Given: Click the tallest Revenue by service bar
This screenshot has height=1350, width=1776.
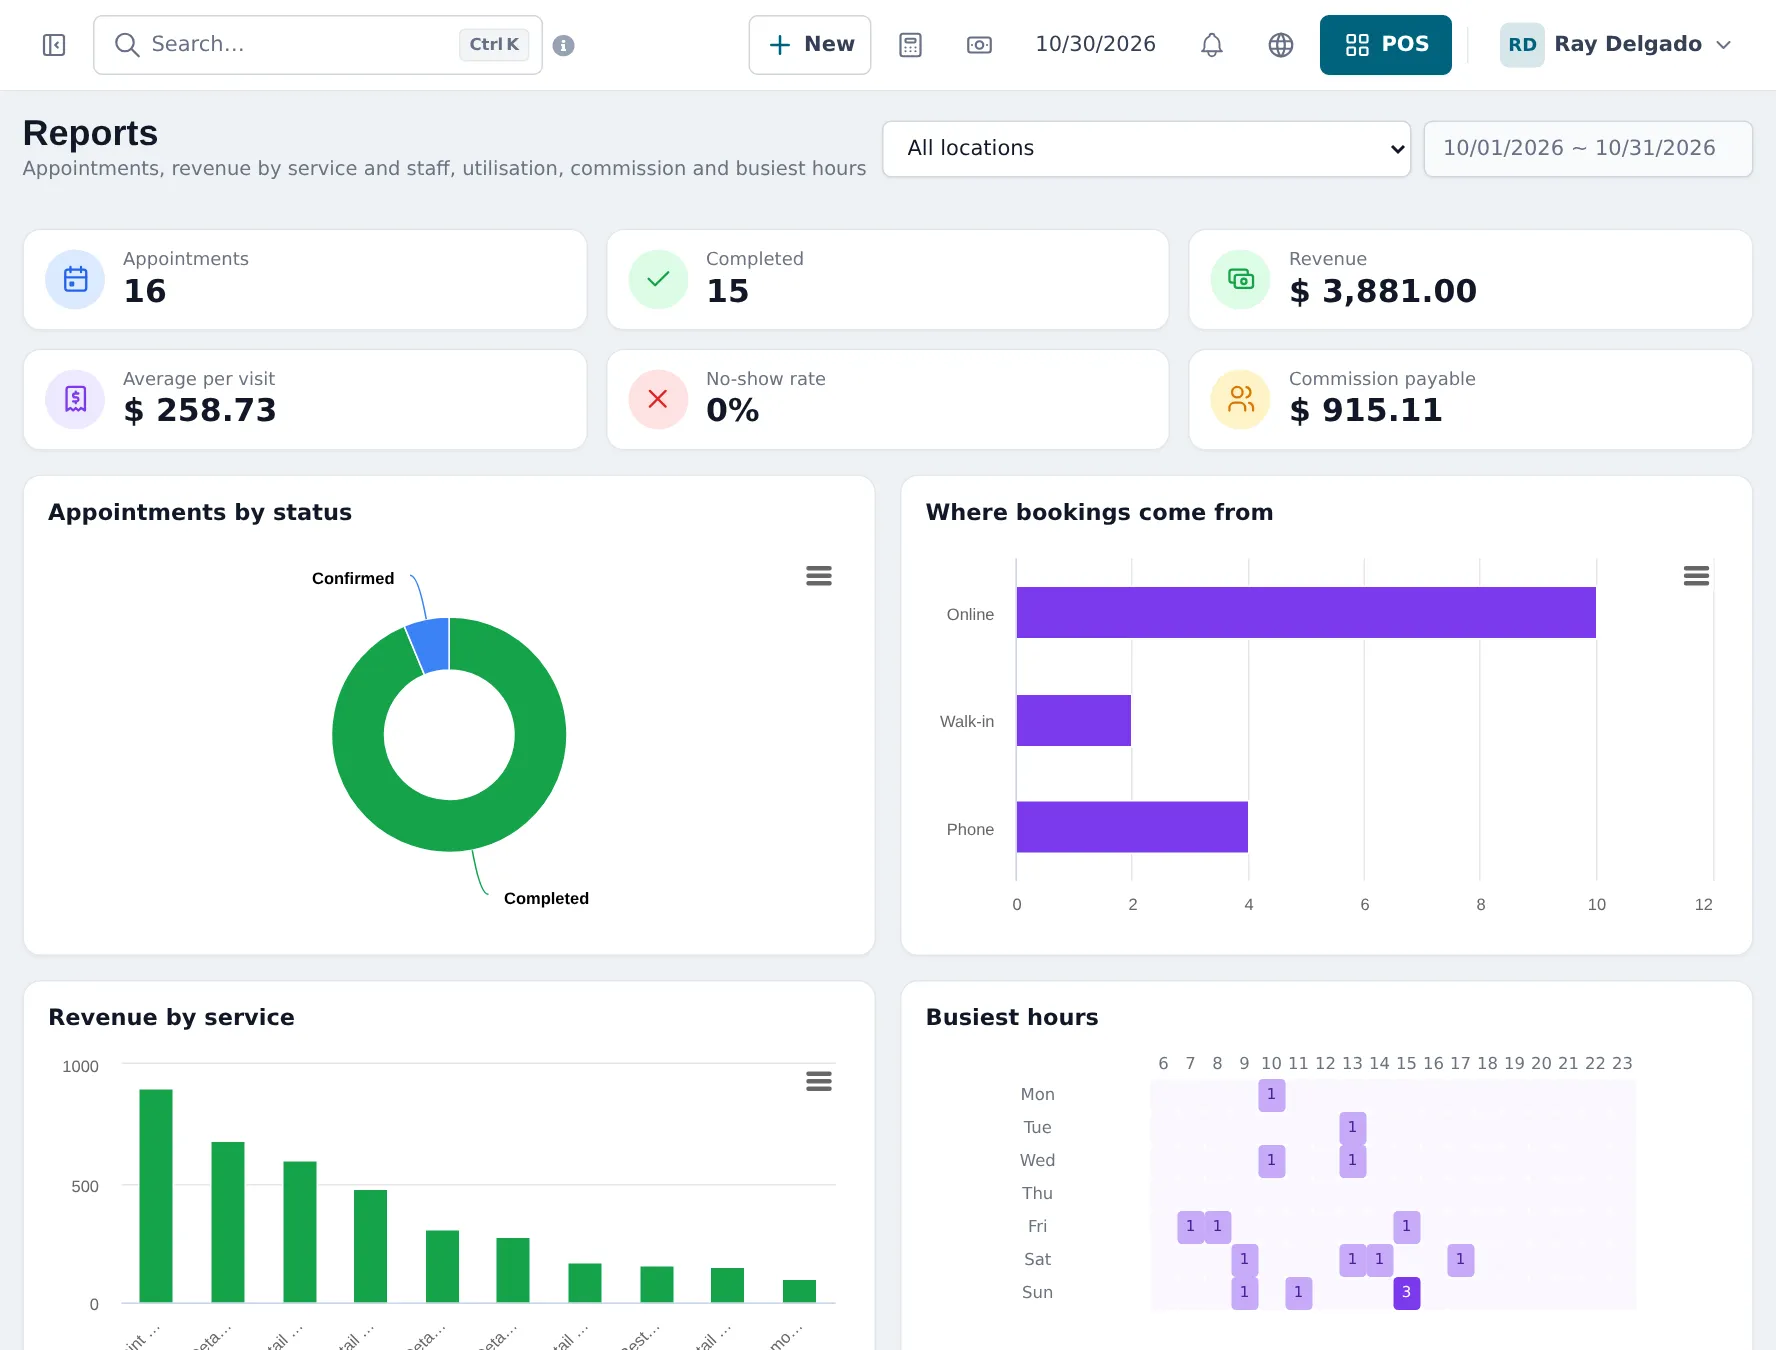Looking at the screenshot, I should click(156, 1196).
